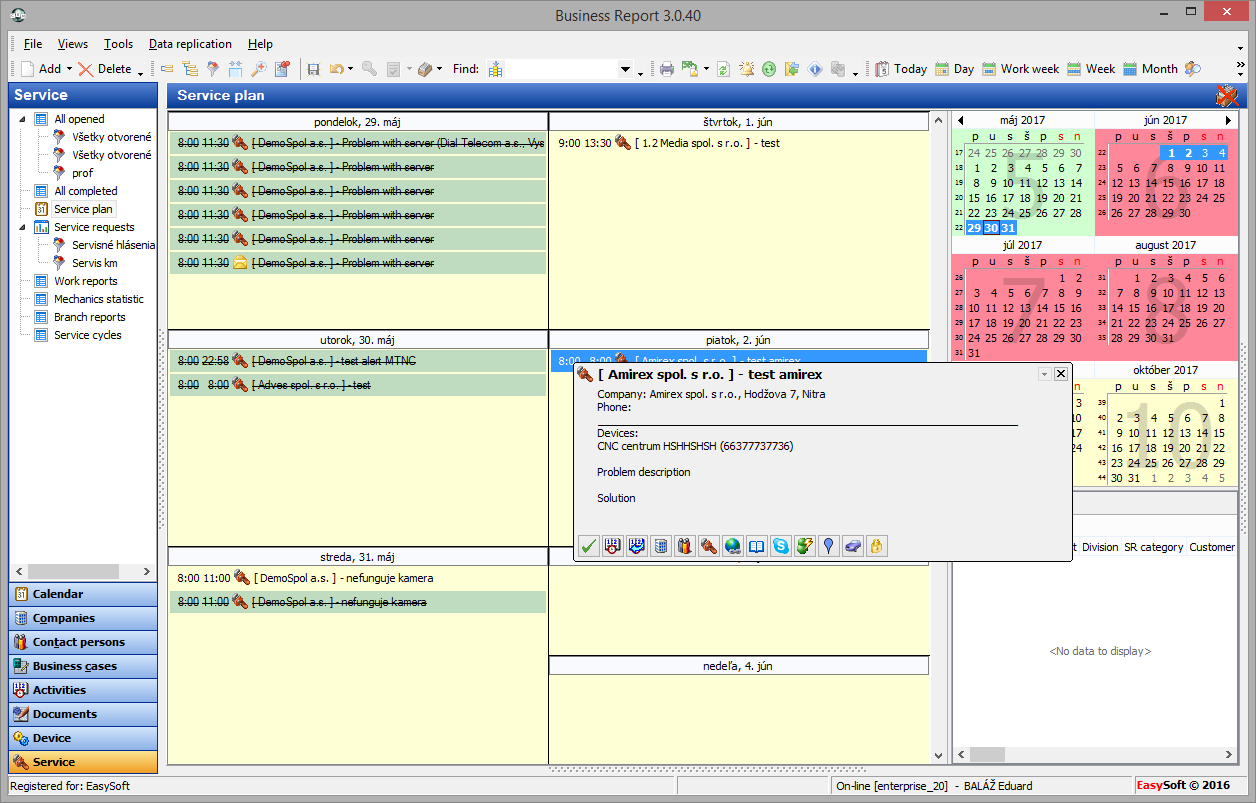Click the green checkmark icon in popup
The image size is (1256, 803).
point(589,546)
